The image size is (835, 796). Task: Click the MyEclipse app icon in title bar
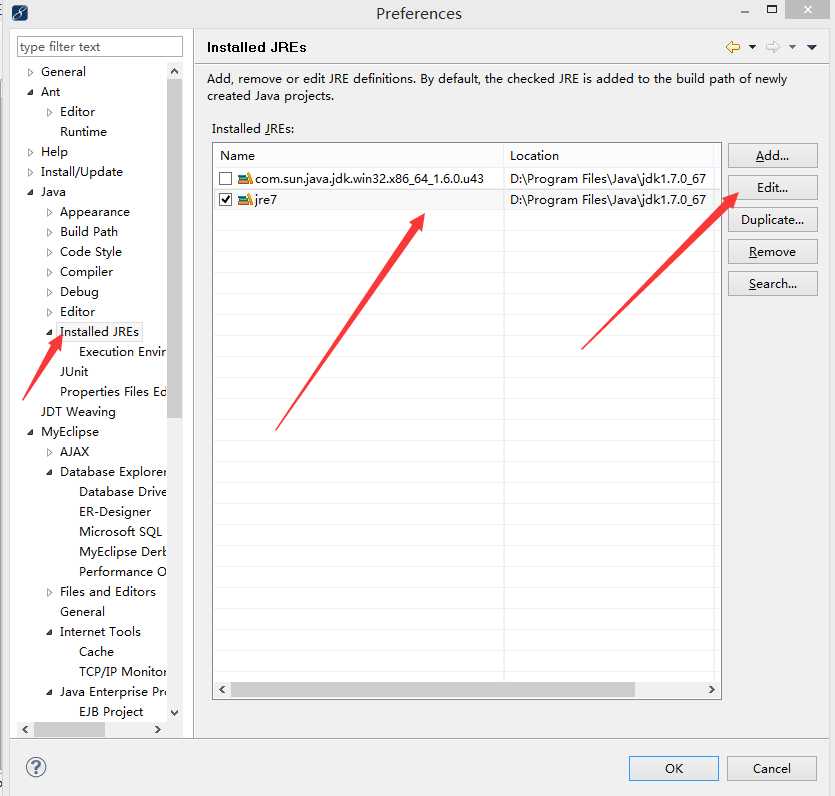(x=20, y=12)
